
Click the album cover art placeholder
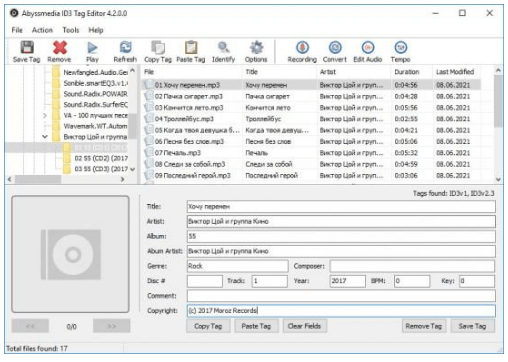70,254
